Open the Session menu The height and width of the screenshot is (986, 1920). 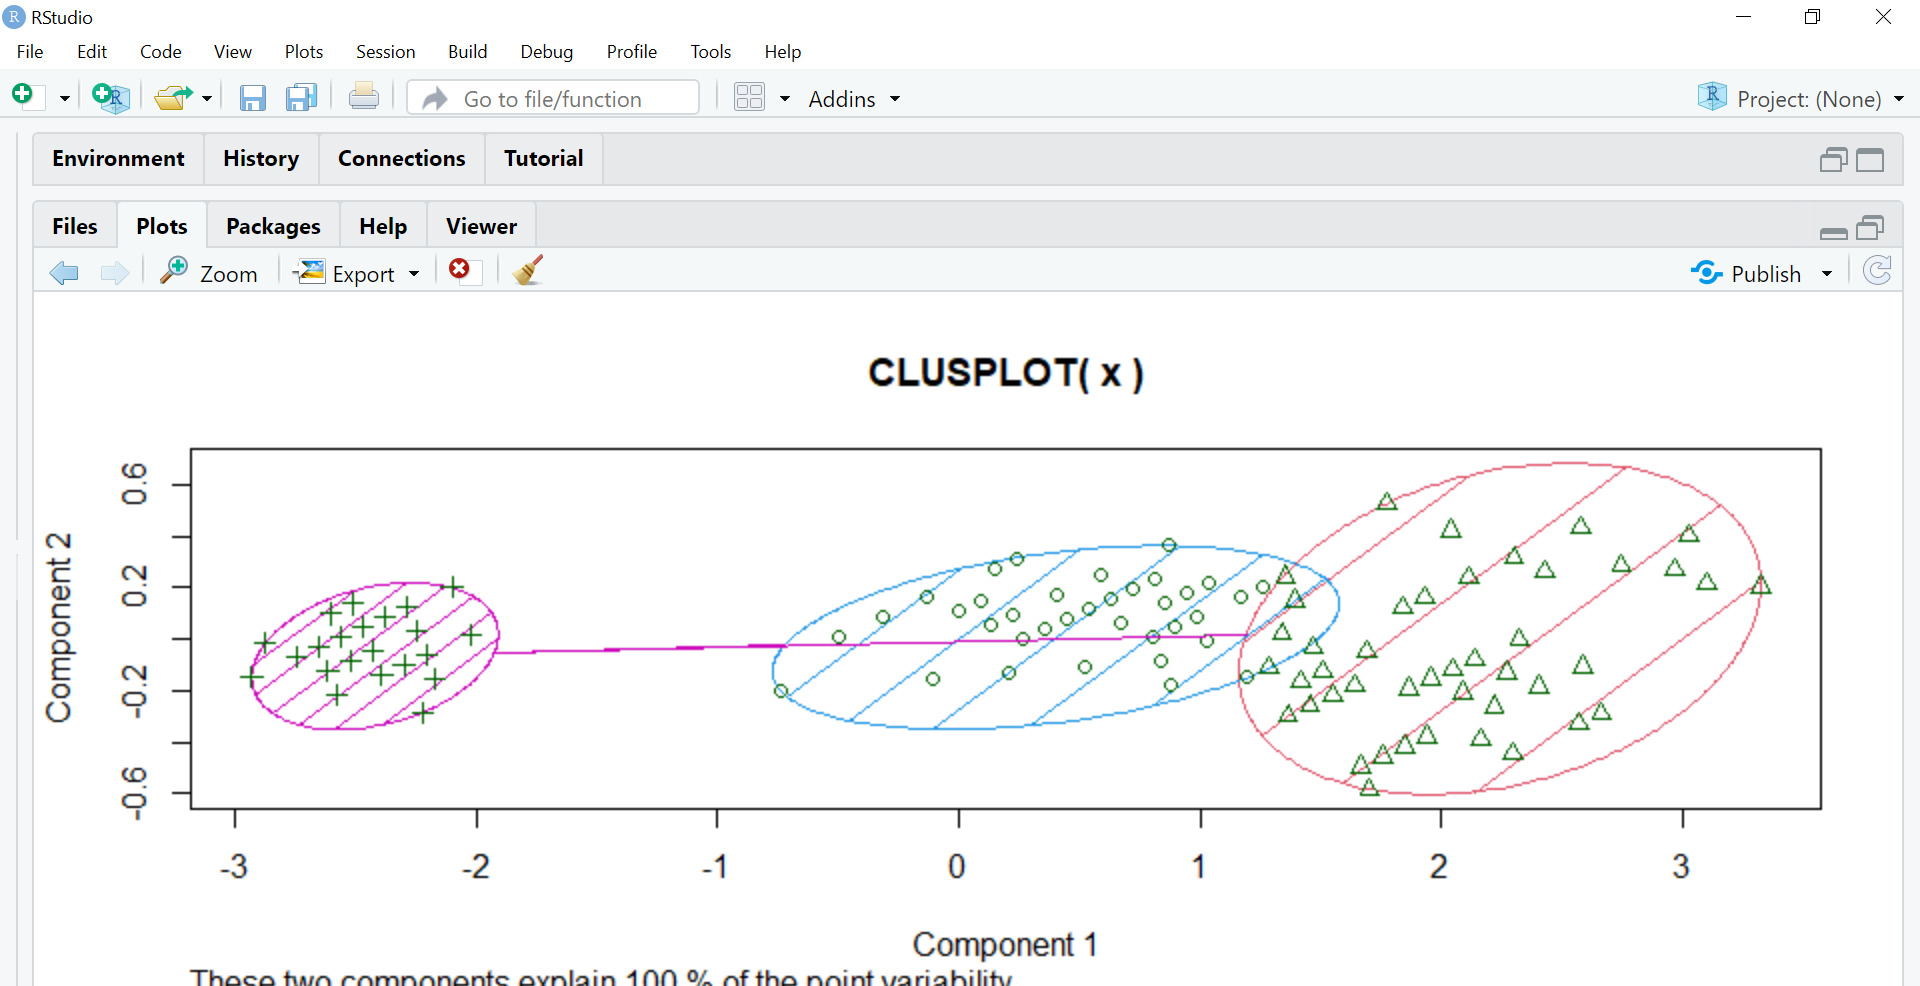(385, 51)
